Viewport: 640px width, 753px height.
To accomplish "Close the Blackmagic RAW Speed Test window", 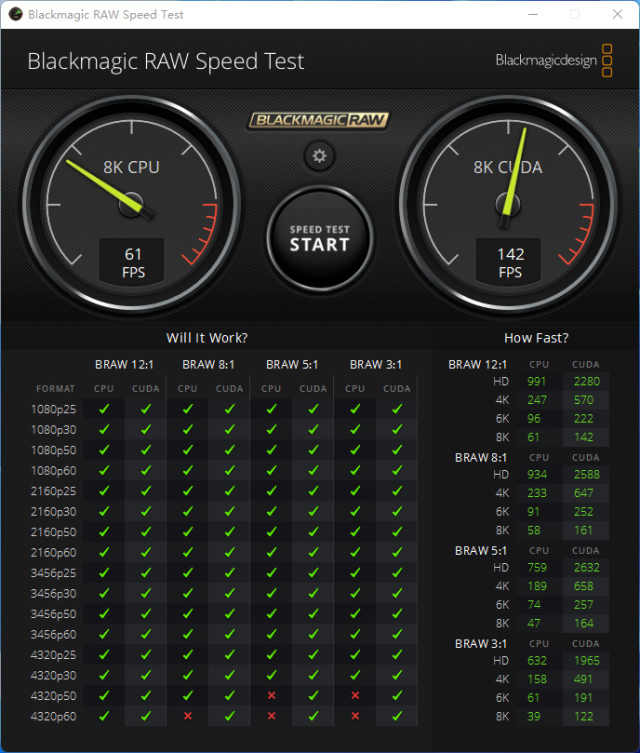I will [617, 14].
